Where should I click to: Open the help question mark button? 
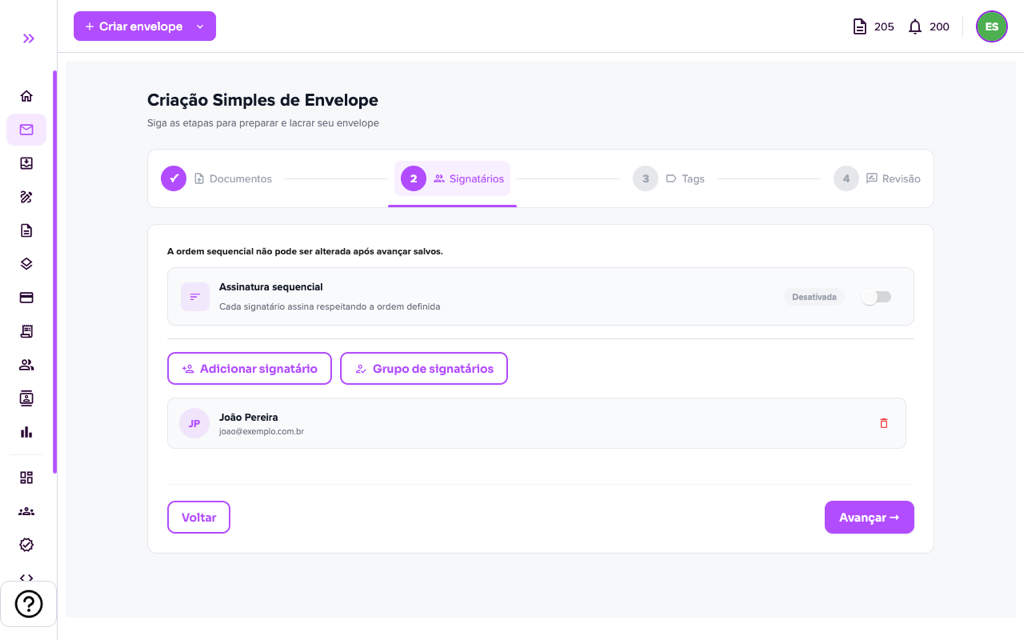[29, 604]
